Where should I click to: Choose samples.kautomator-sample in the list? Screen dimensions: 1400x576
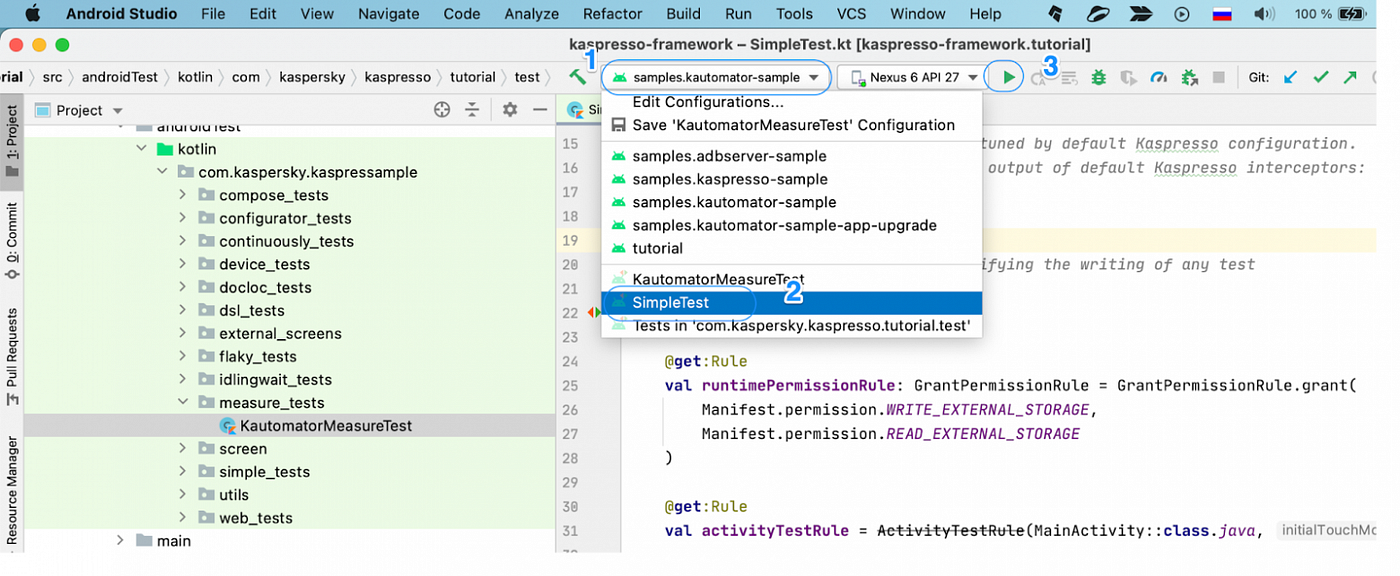791,202
